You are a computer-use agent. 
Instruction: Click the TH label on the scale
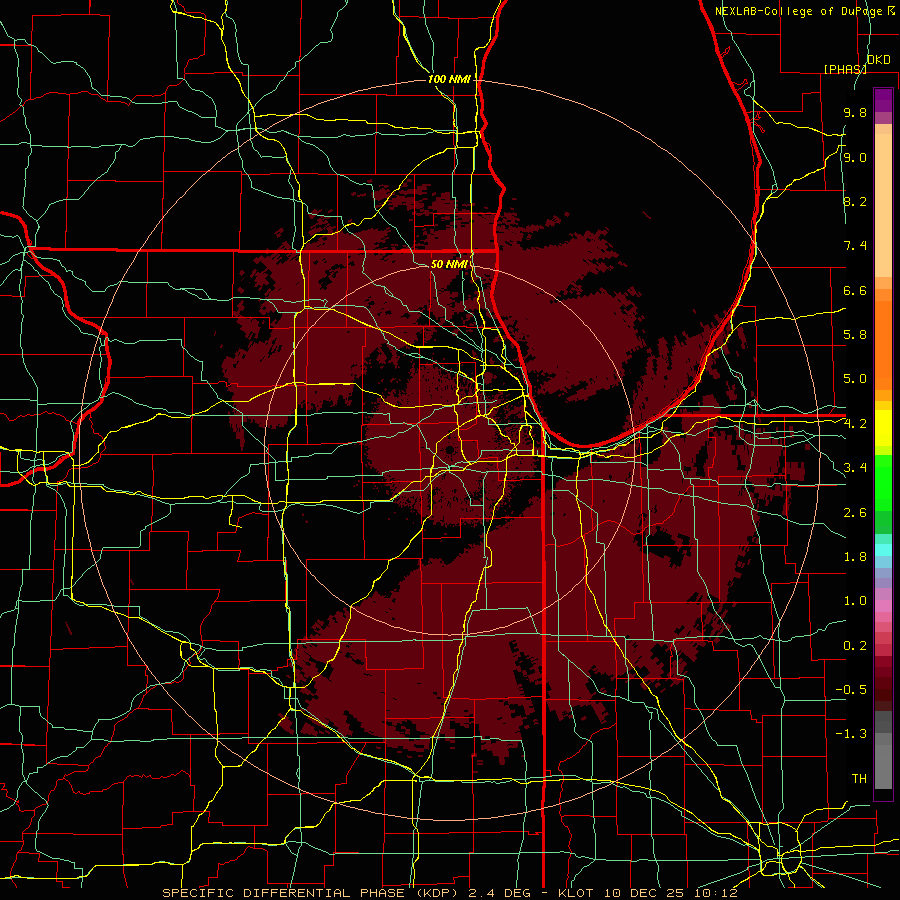pos(859,779)
